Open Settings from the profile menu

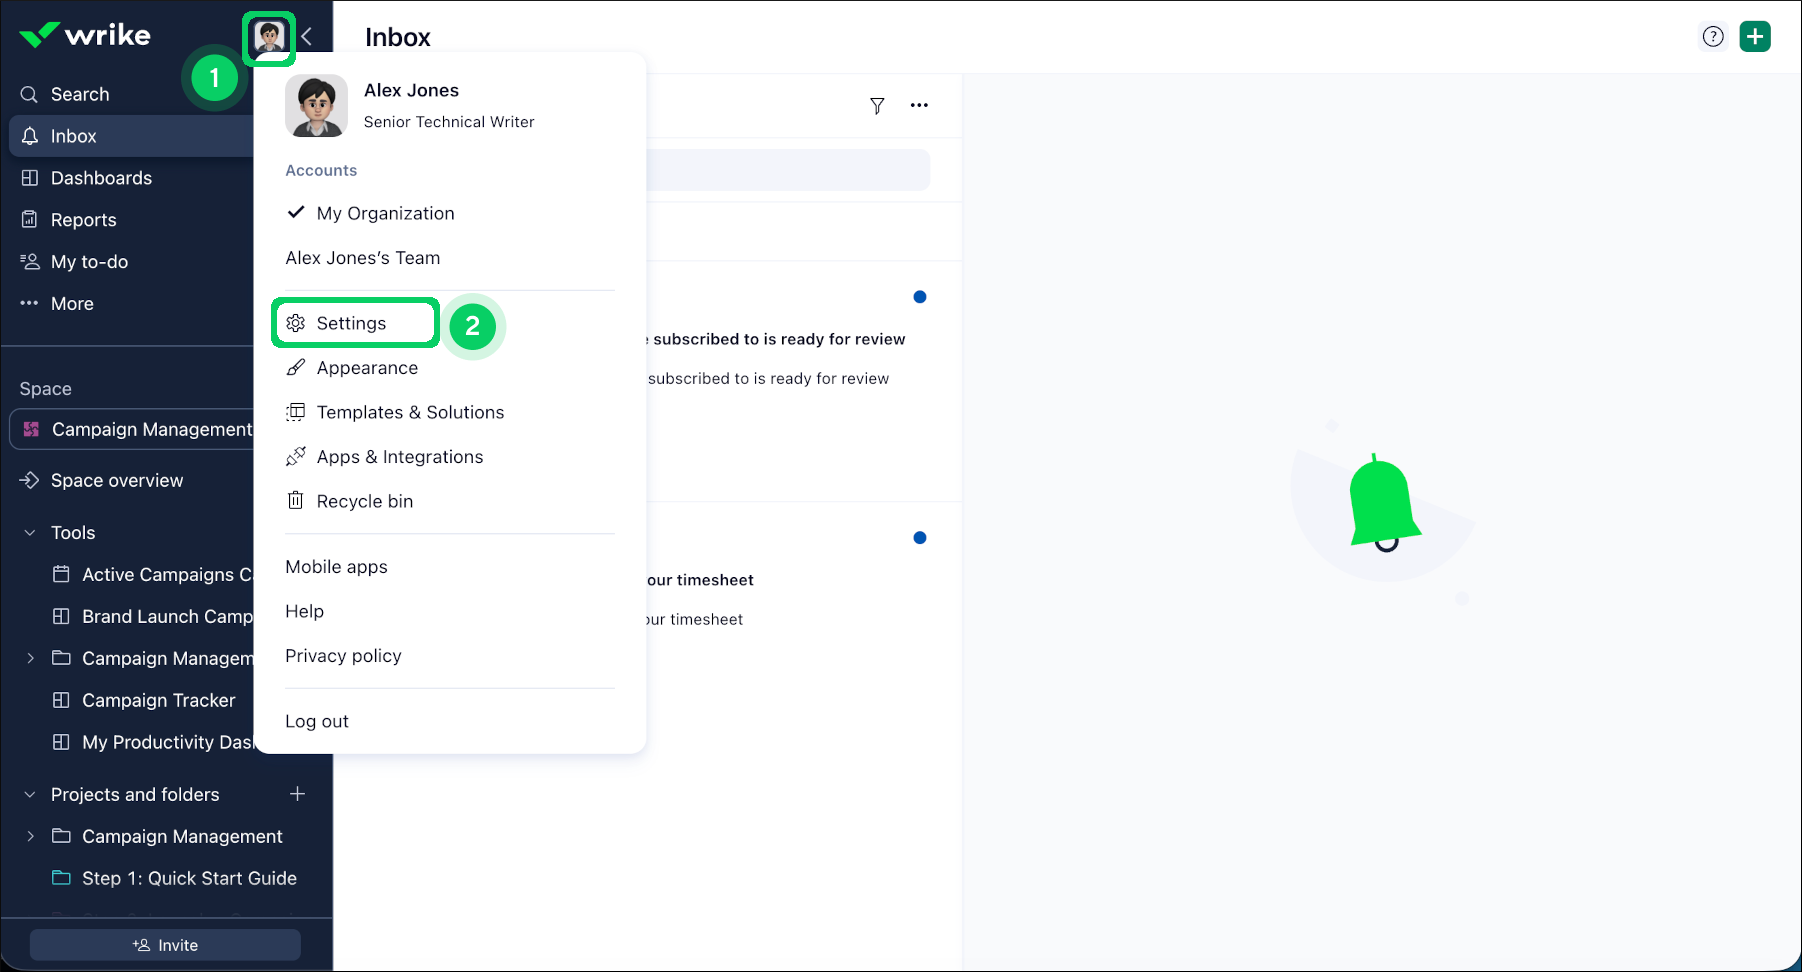tap(355, 323)
